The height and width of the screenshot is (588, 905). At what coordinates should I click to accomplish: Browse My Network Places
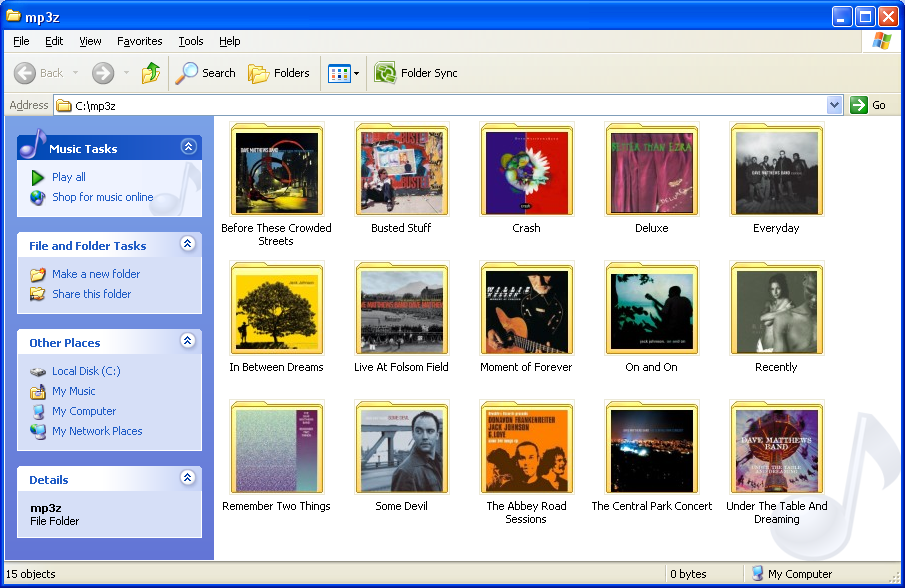pos(97,431)
